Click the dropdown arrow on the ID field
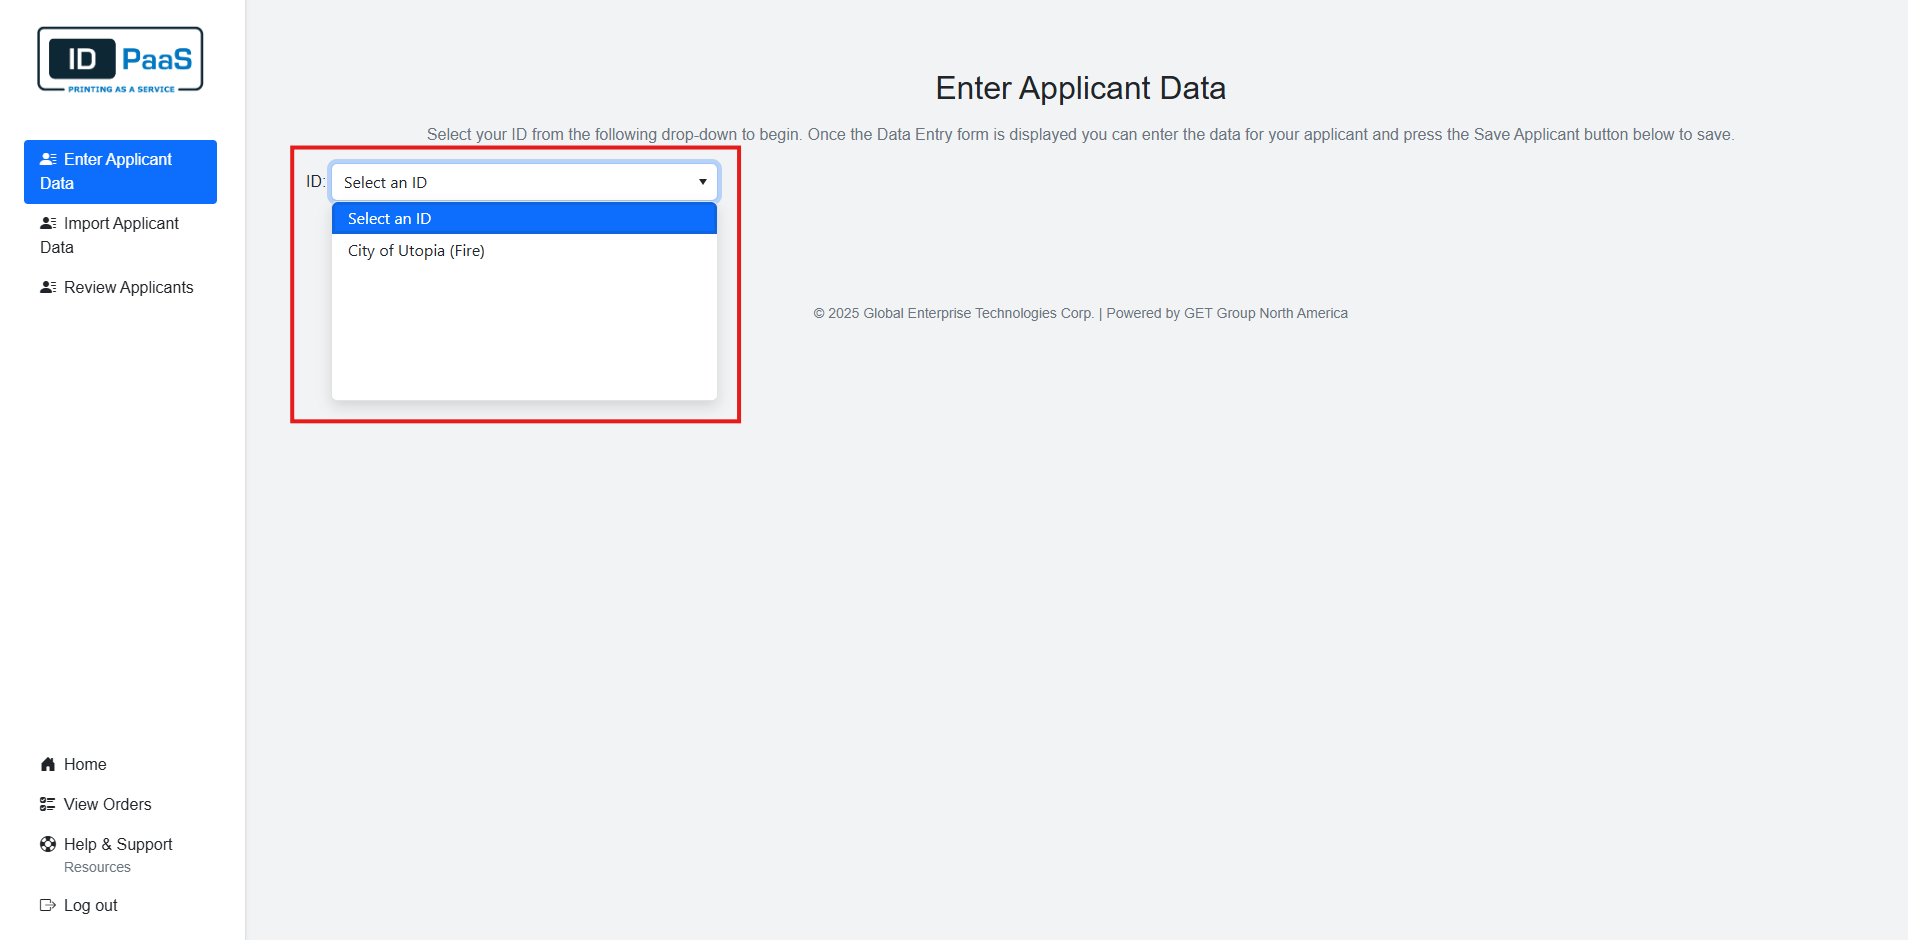Image resolution: width=1908 pixels, height=940 pixels. [702, 182]
